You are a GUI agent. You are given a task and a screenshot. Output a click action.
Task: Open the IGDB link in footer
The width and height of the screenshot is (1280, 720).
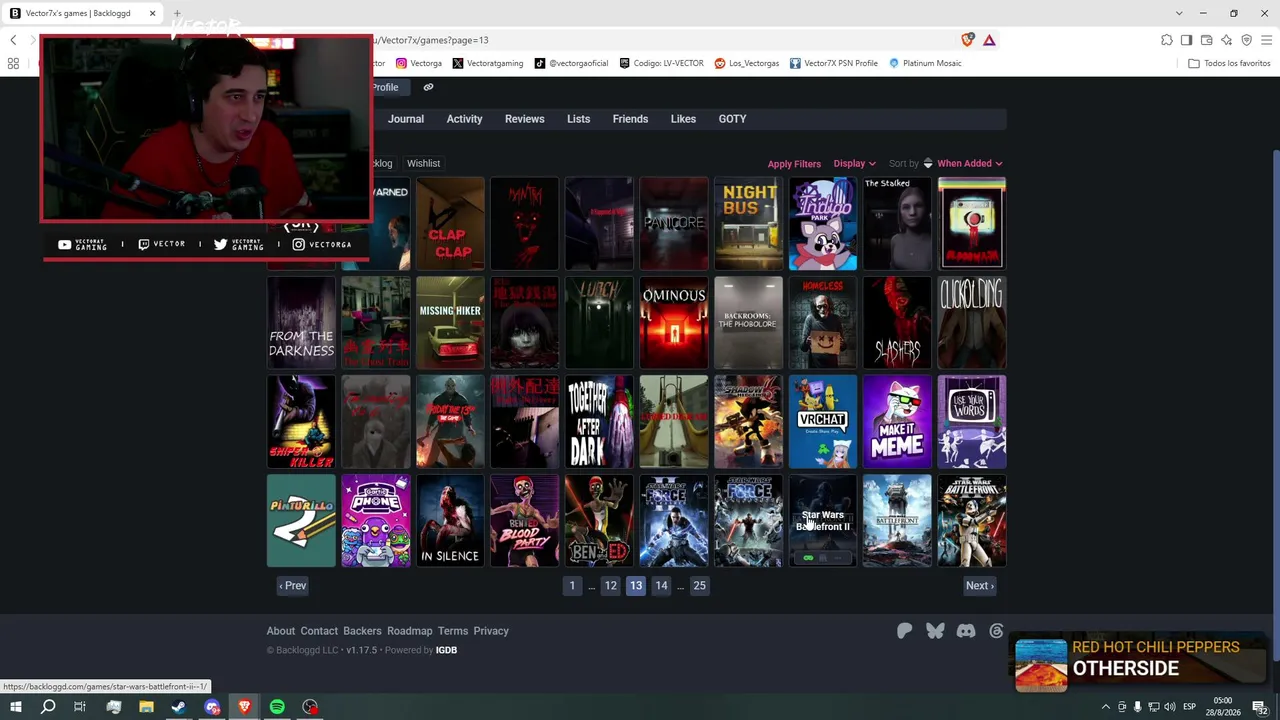coord(446,650)
